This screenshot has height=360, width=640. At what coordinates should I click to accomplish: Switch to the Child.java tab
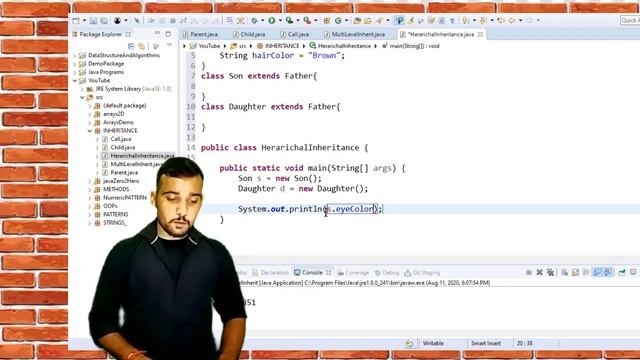249,34
